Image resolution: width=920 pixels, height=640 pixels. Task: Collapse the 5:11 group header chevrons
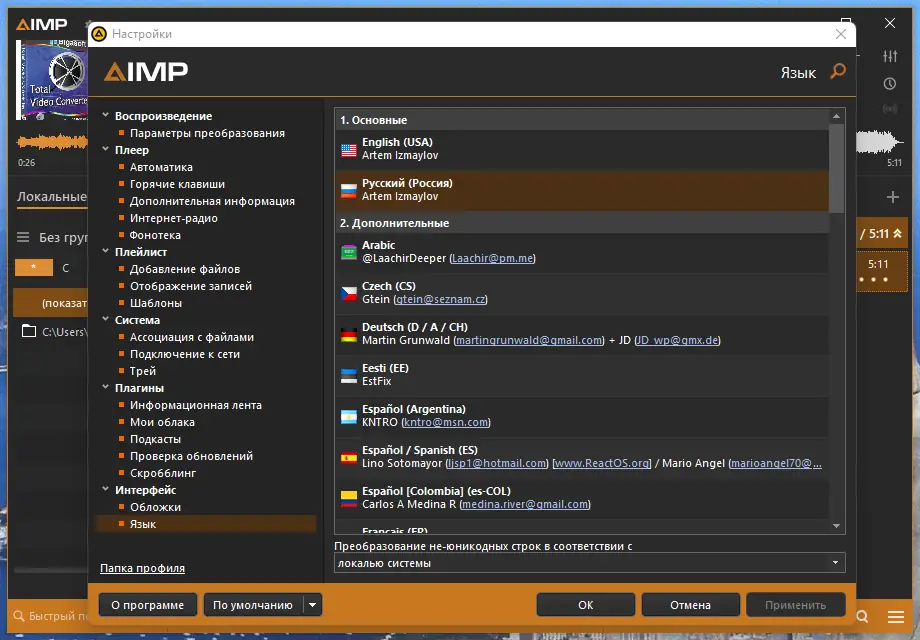[897, 234]
